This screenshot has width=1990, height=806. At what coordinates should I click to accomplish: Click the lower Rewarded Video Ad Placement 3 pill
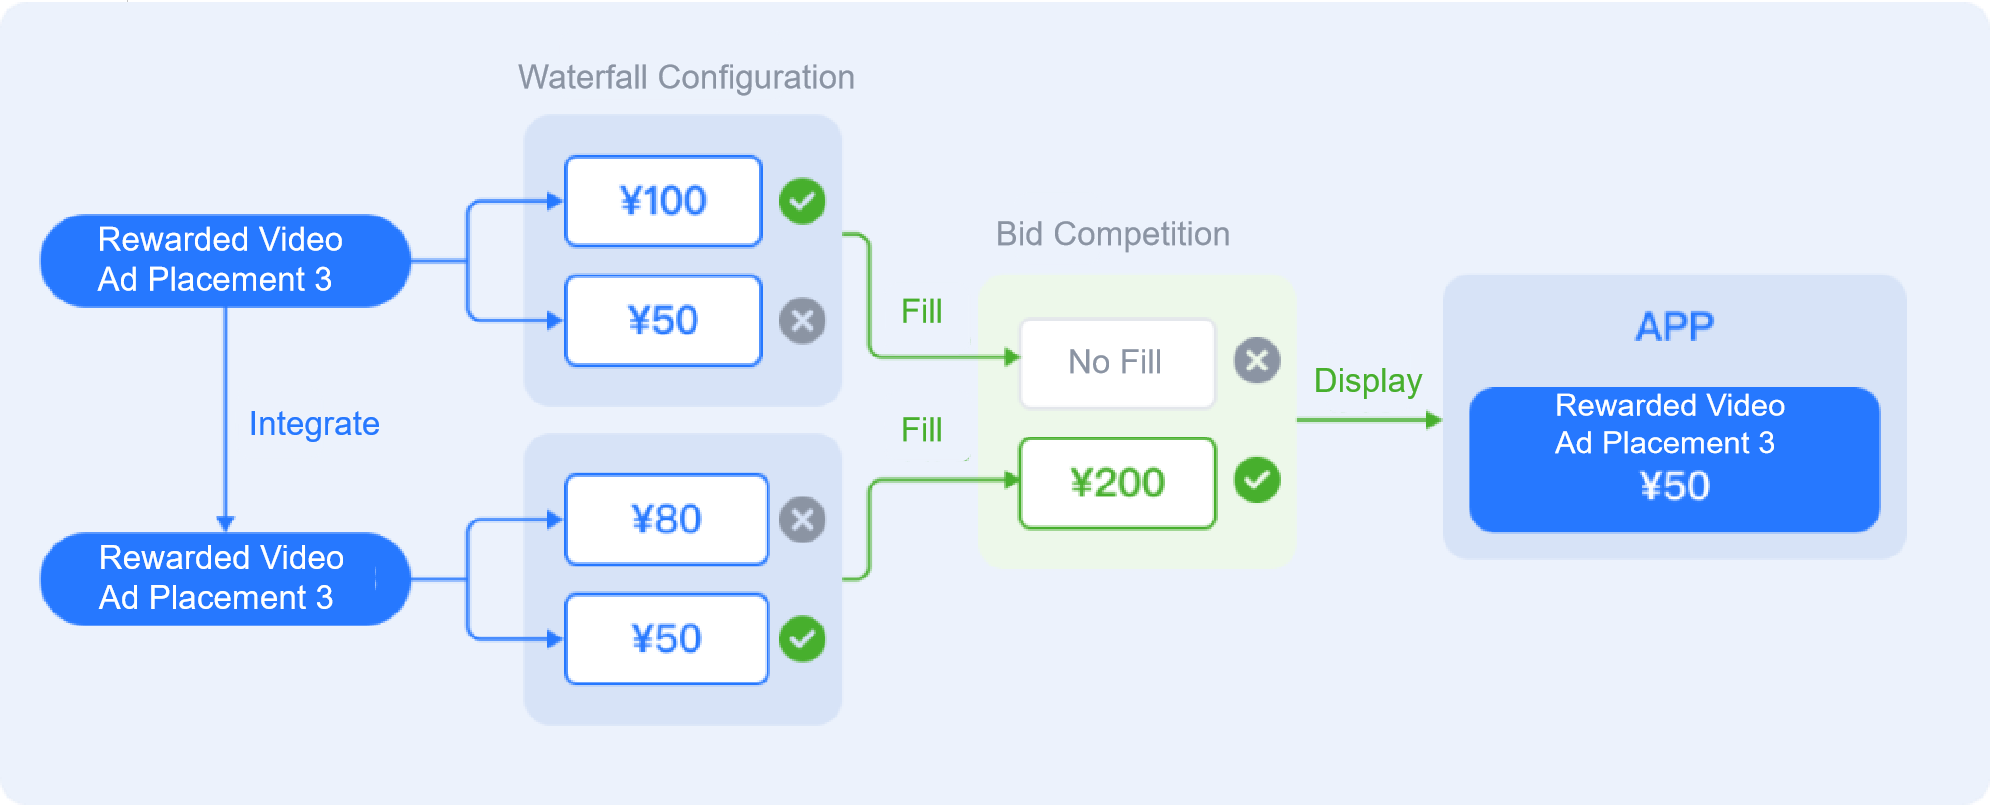(225, 578)
